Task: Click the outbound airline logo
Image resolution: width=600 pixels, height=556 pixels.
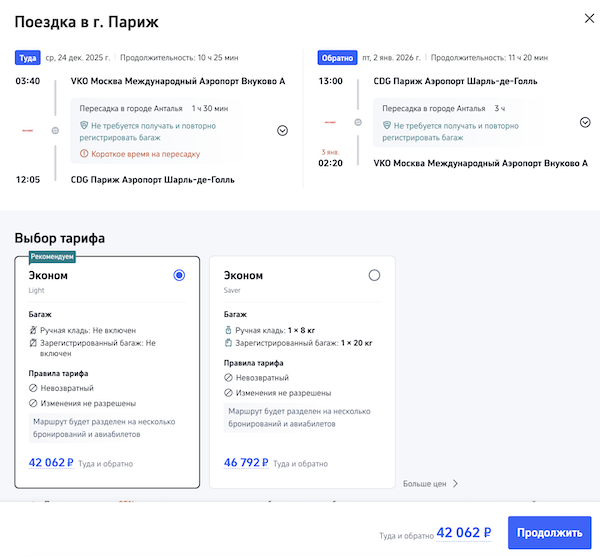Action: [27, 130]
